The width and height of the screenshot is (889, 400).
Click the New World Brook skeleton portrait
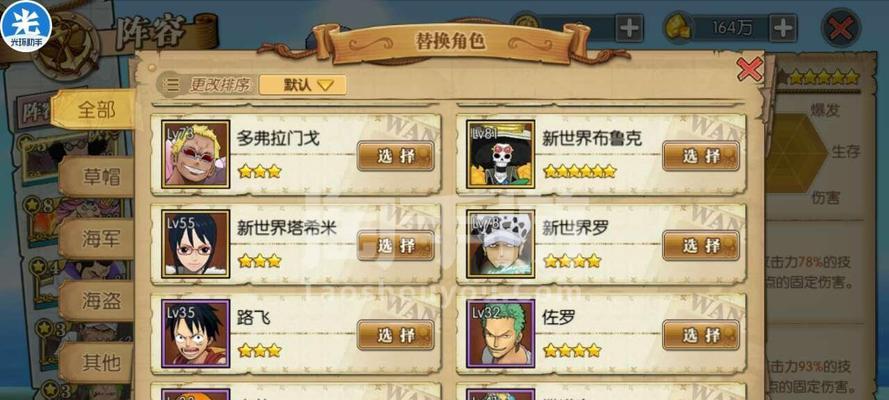click(x=501, y=154)
